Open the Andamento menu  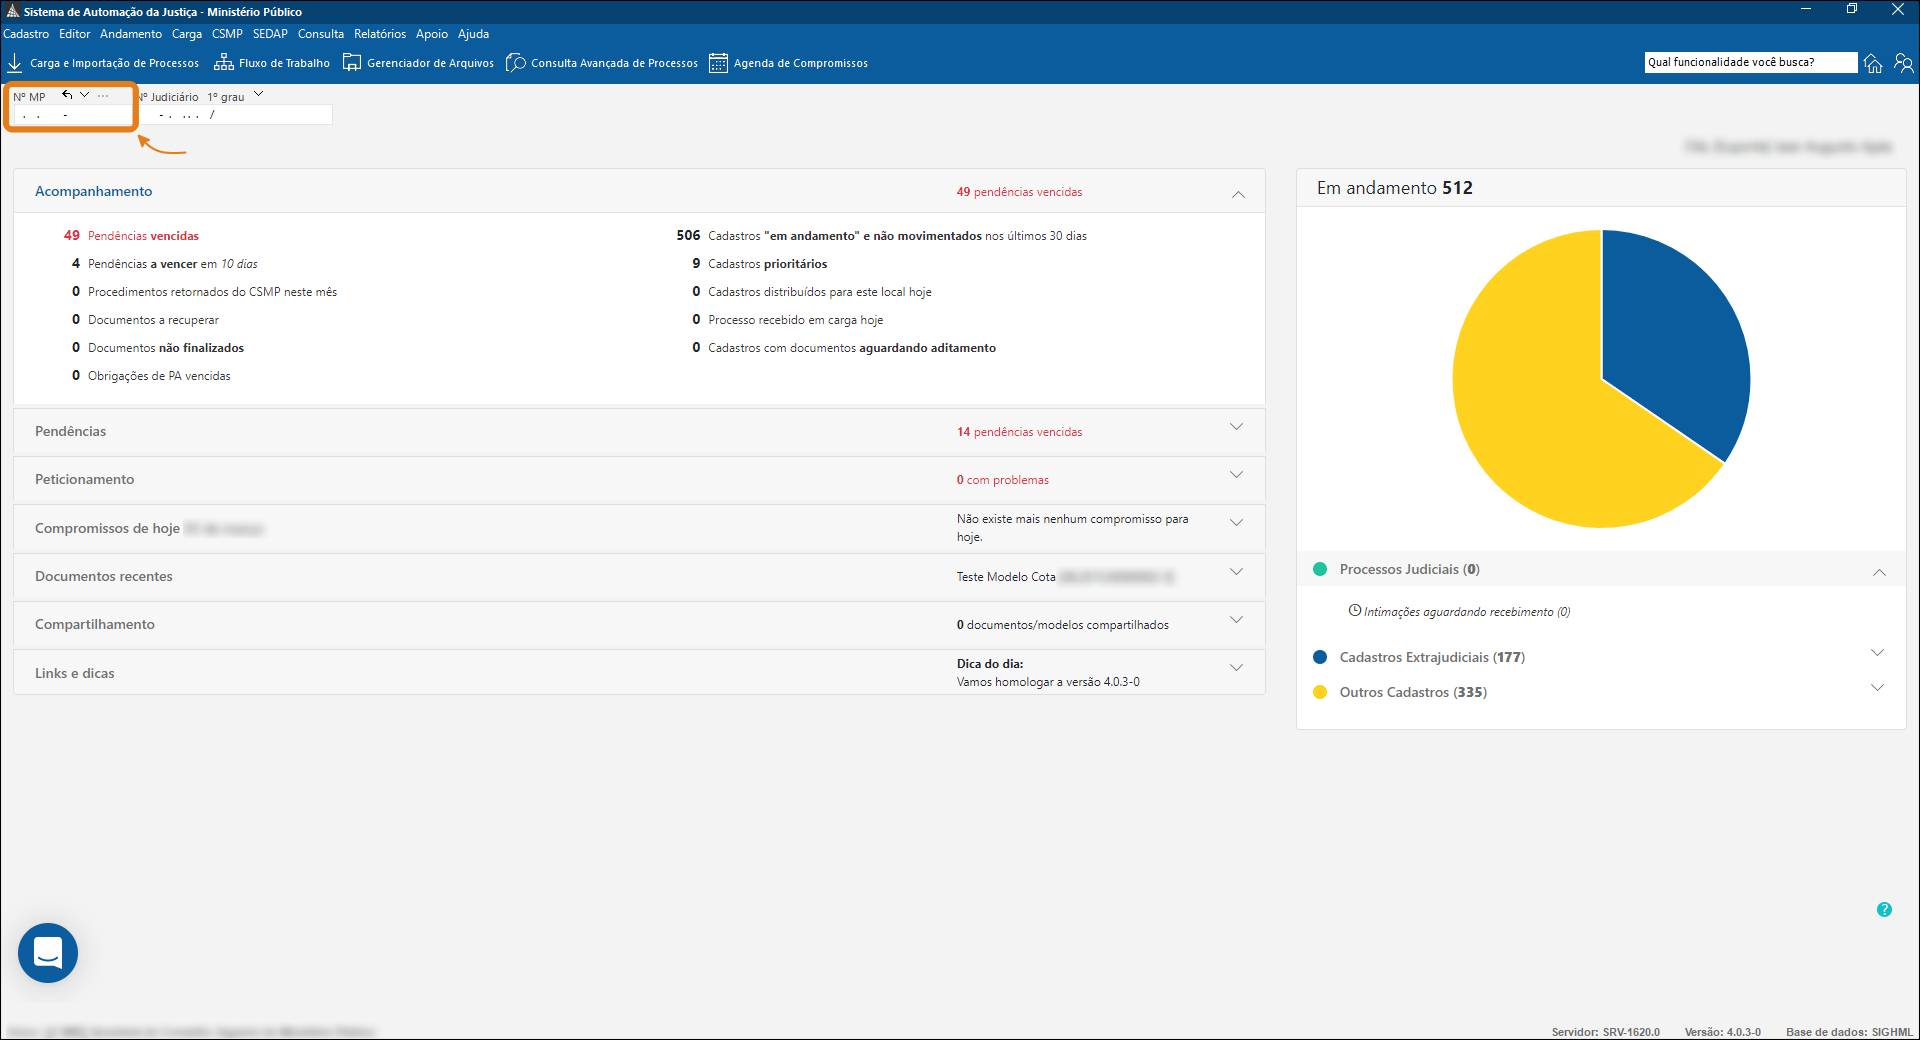tap(131, 34)
